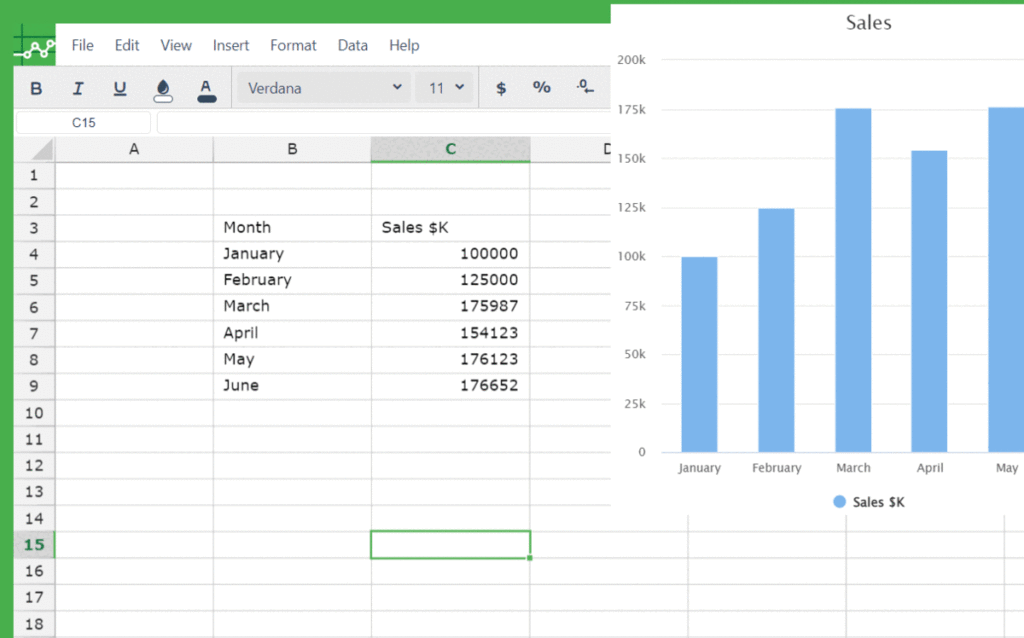Click the decrease decimal places icon
Screen dimensions: 1024x638
coord(585,88)
